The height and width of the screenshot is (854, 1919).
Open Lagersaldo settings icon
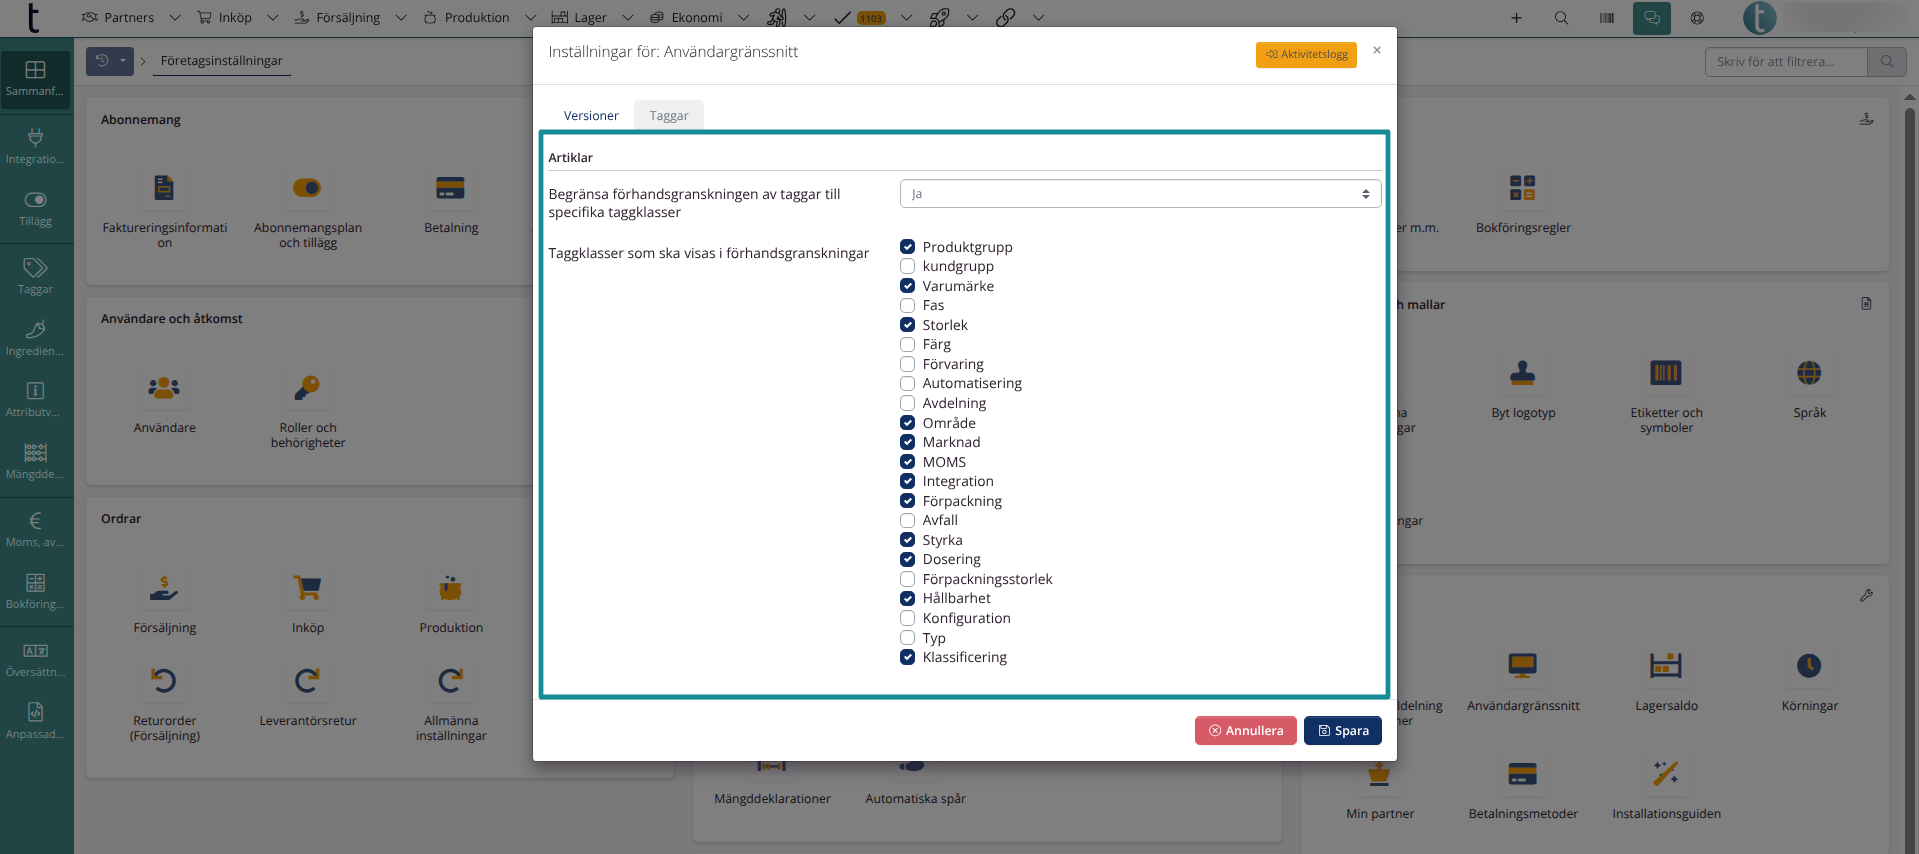[1666, 666]
